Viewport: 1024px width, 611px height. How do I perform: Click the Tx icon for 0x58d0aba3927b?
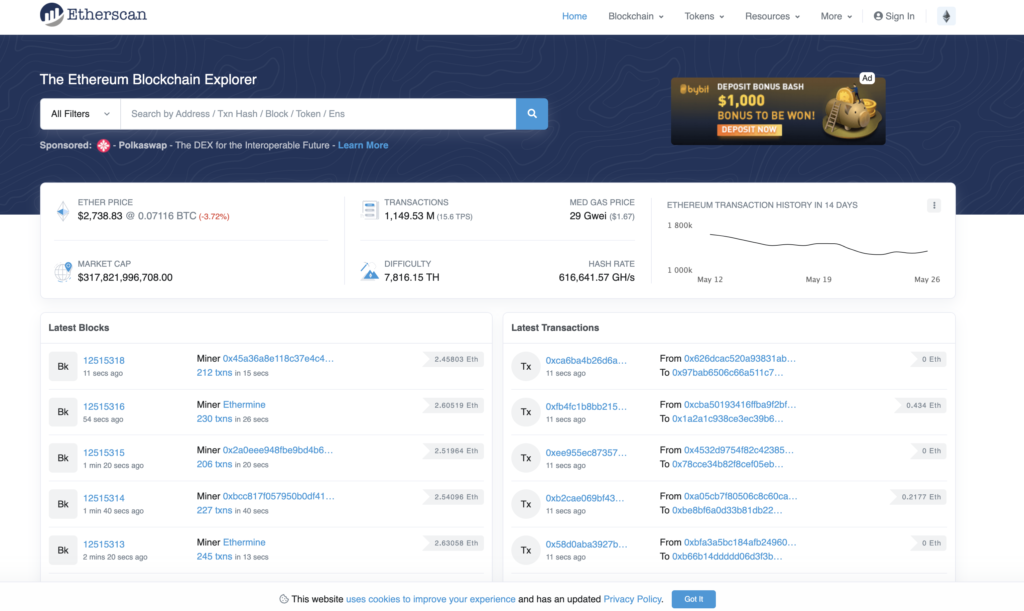coord(526,550)
